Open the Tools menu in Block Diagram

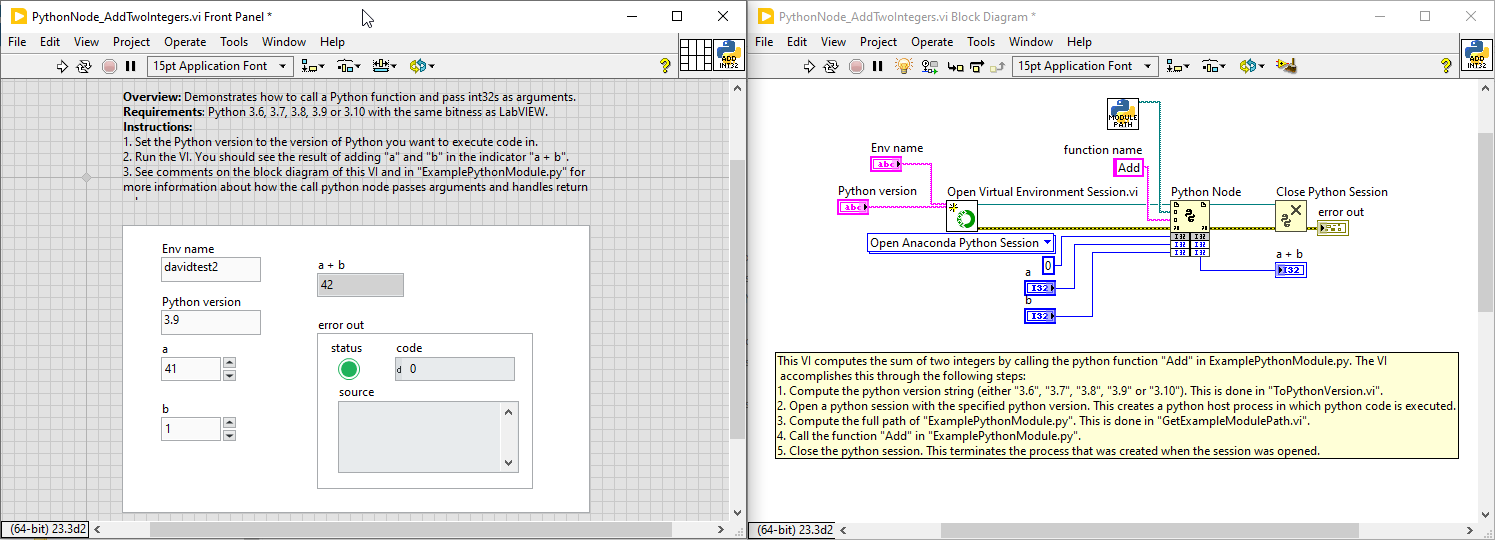click(980, 42)
